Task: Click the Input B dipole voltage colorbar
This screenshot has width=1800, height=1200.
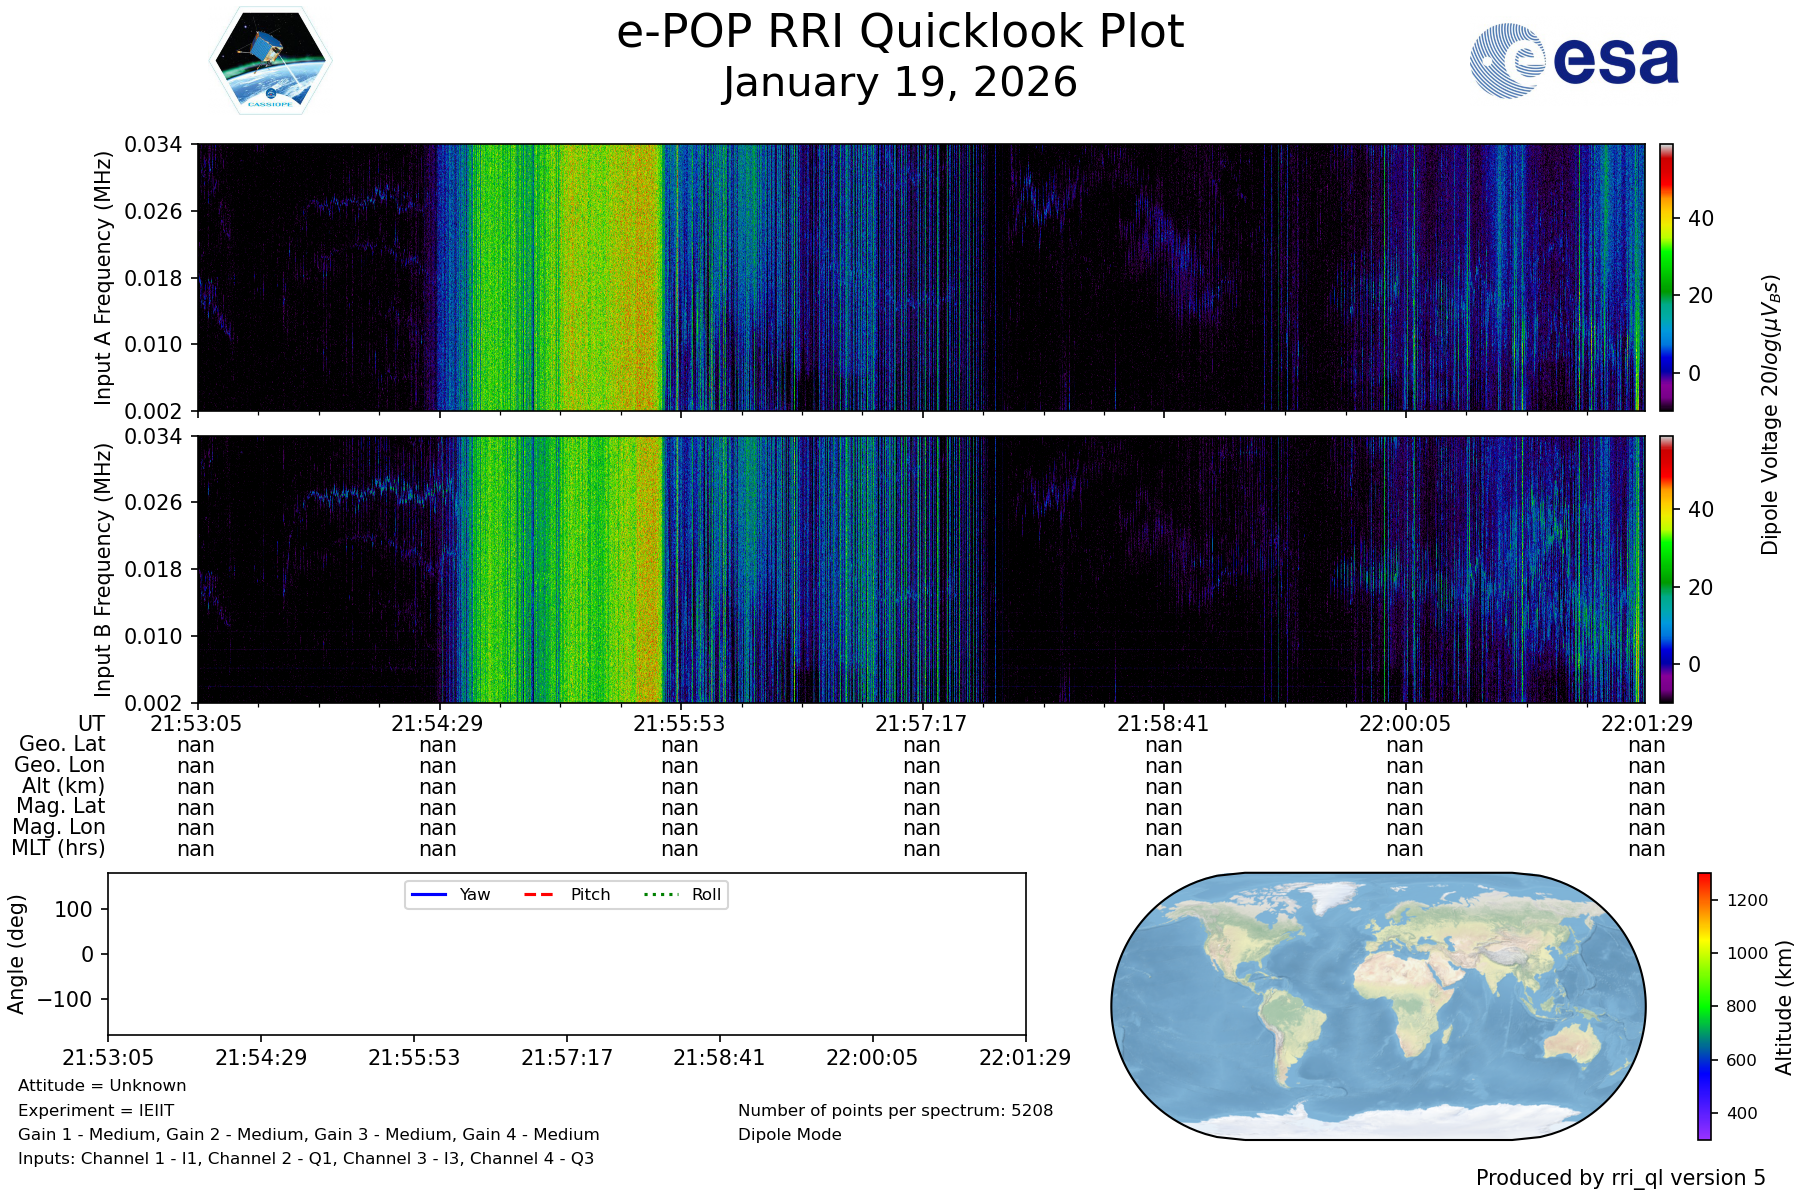Action: click(1666, 569)
